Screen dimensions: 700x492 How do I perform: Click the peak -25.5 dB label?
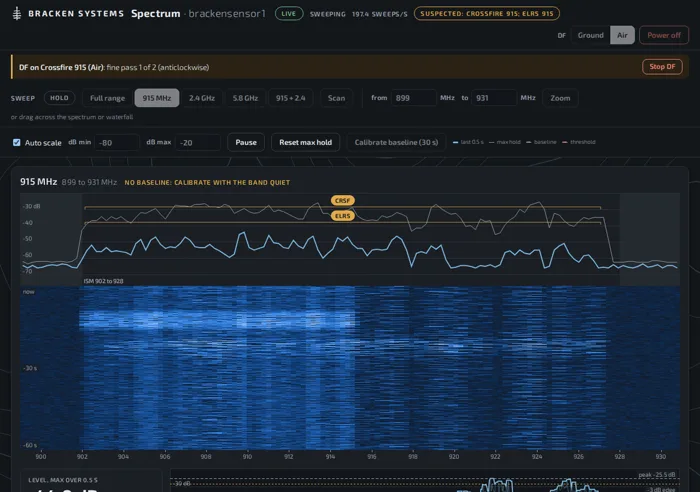pos(657,475)
